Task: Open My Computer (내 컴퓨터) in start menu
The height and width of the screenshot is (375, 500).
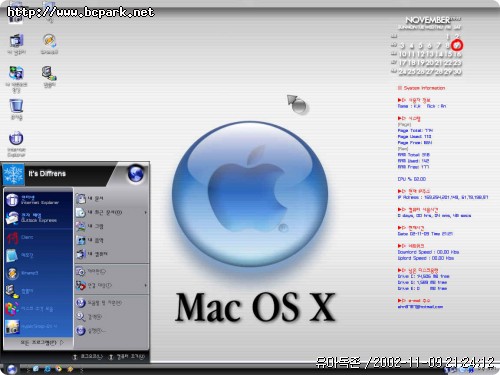Action: click(111, 254)
